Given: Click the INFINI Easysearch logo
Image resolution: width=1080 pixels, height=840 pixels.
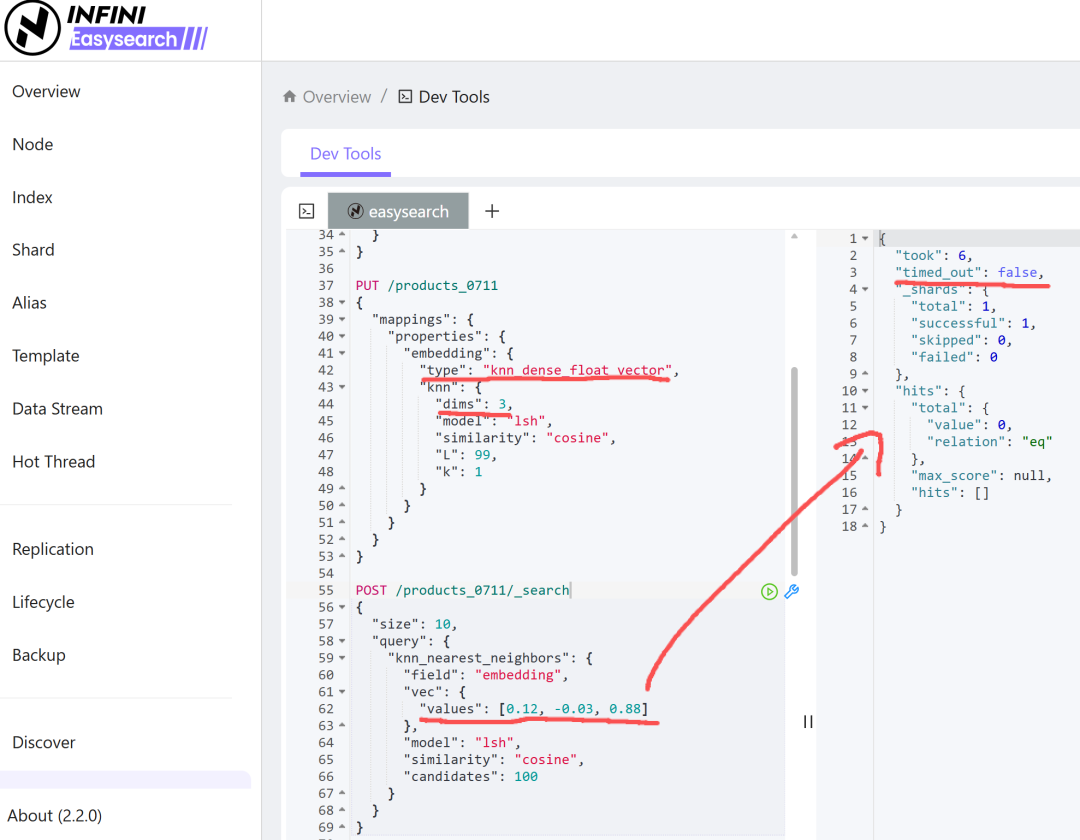Looking at the screenshot, I should tap(107, 28).
